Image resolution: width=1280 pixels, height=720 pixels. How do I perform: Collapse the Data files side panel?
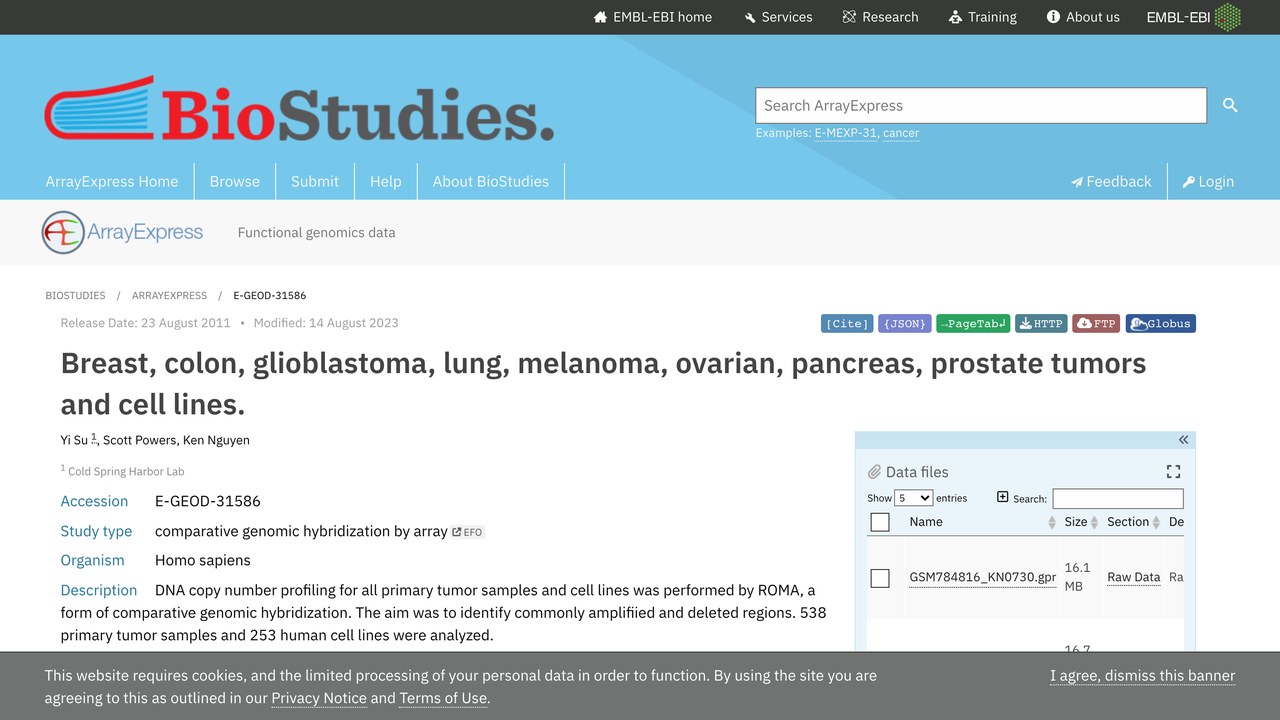[x=1183, y=440]
